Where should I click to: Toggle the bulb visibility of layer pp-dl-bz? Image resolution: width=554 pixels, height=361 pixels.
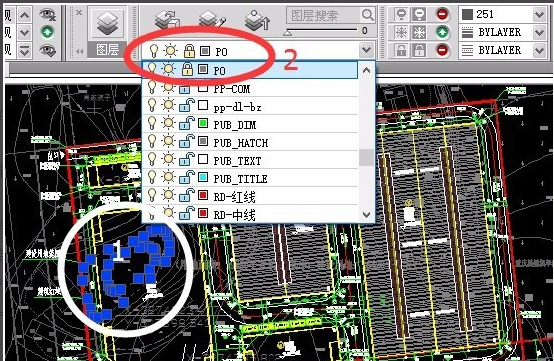(152, 105)
